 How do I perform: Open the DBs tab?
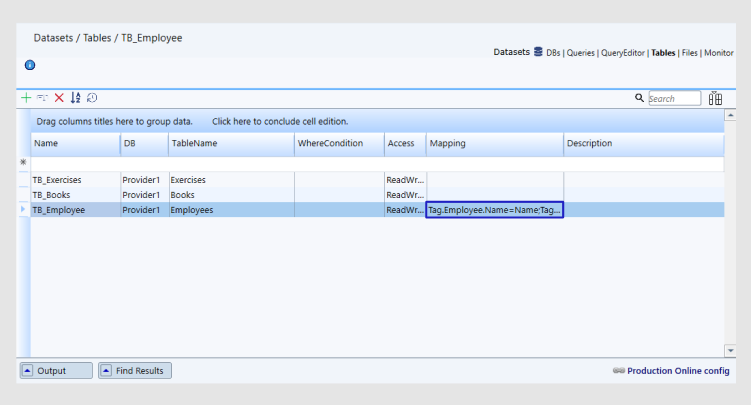click(553, 52)
